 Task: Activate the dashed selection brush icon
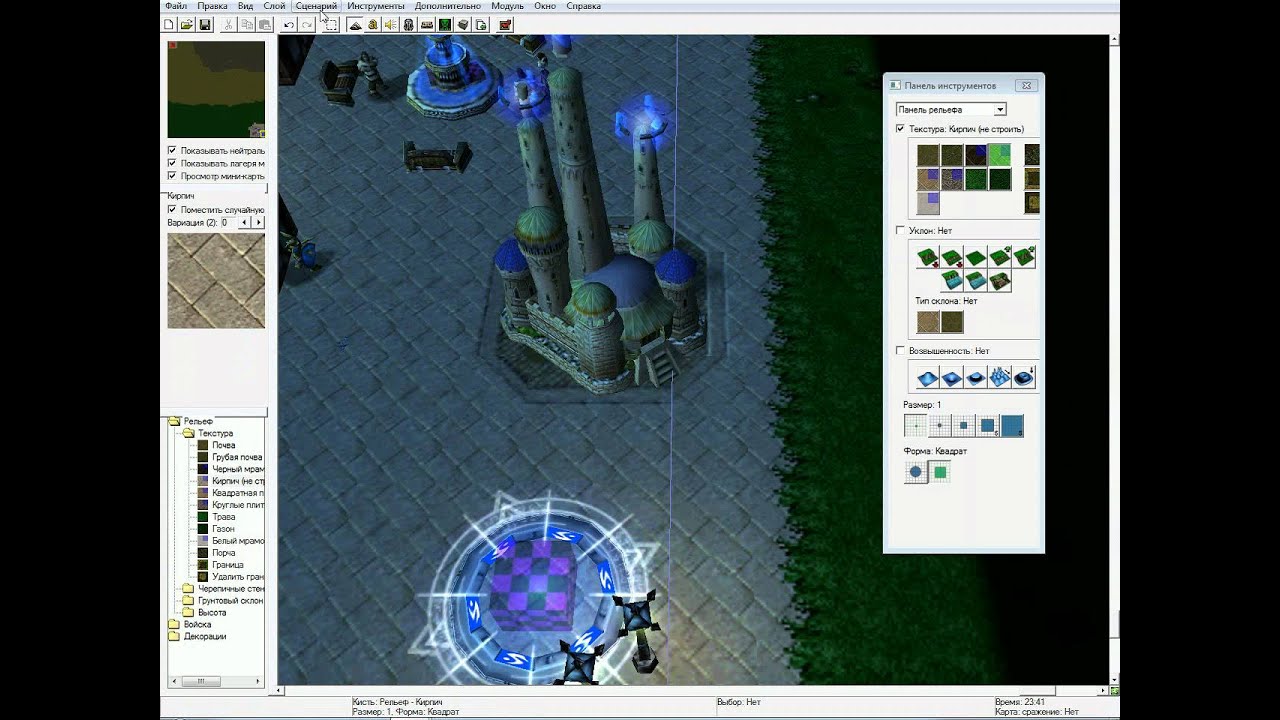pyautogui.click(x=331, y=24)
